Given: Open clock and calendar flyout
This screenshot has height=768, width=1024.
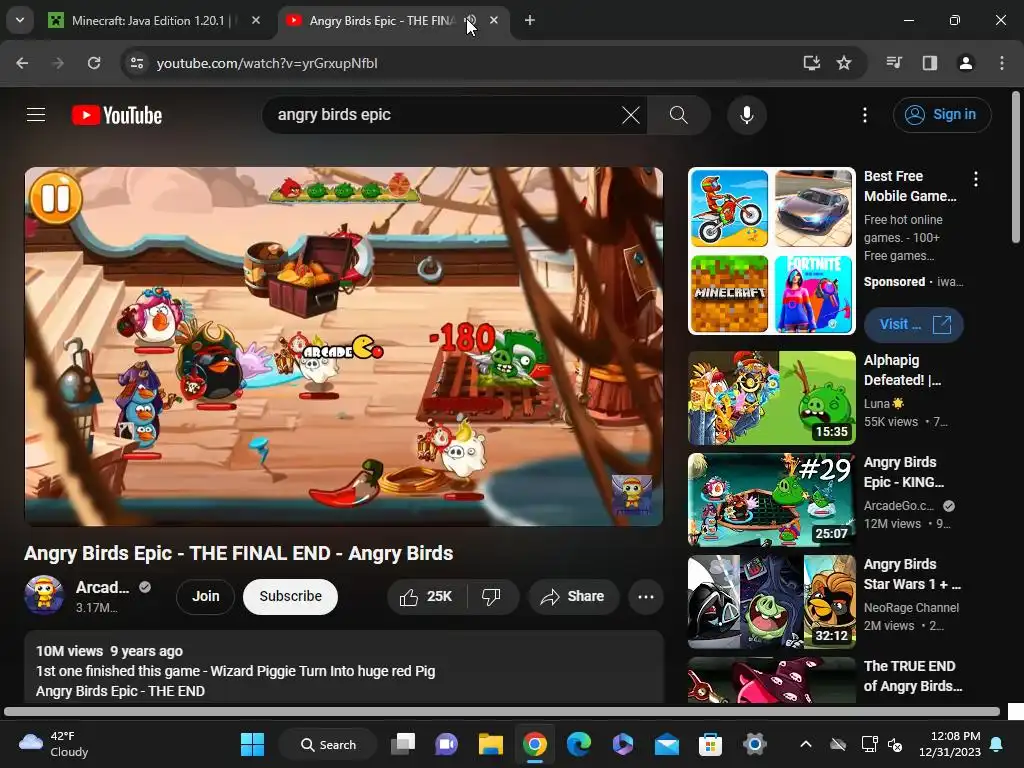Looking at the screenshot, I should tap(950, 744).
